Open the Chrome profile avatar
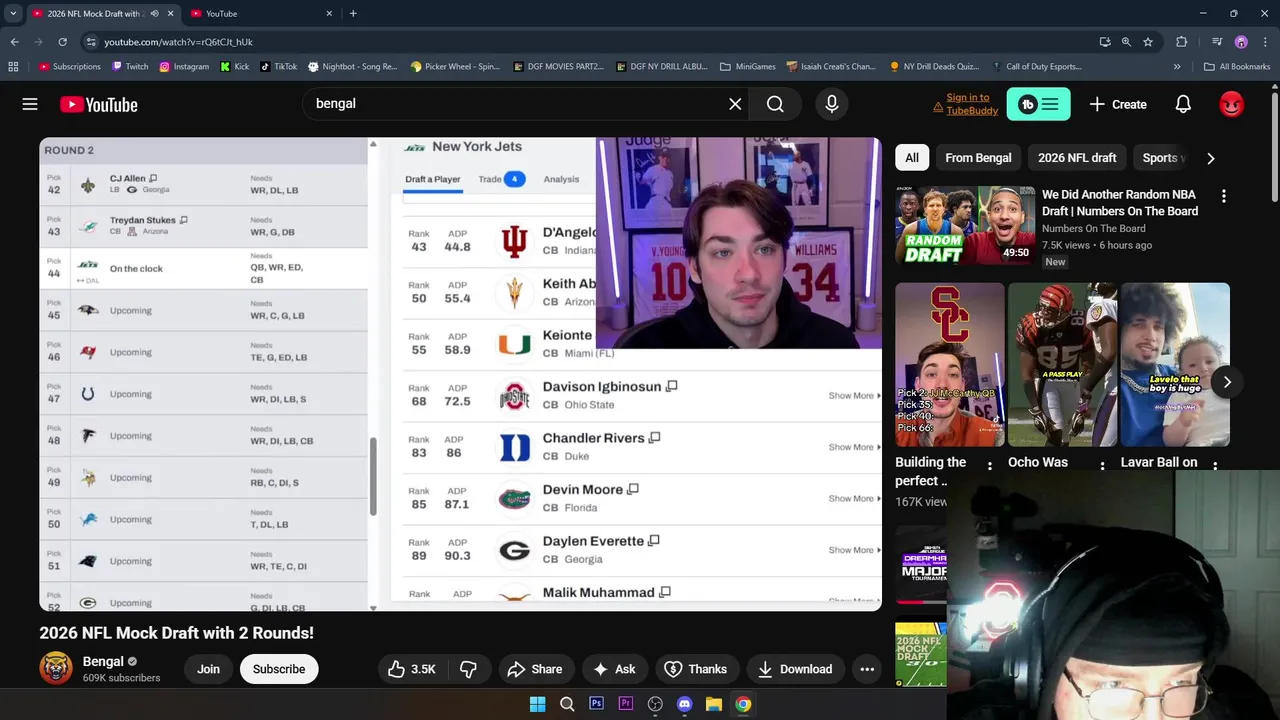The image size is (1280, 720). pos(1241,42)
